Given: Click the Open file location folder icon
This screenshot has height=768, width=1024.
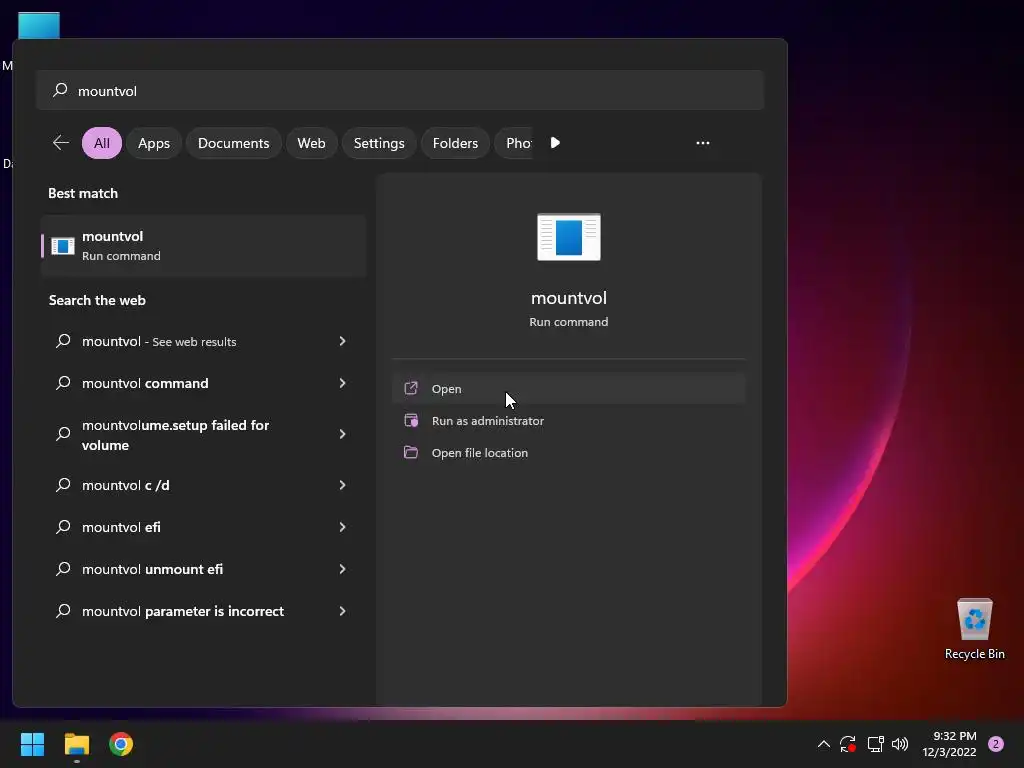Looking at the screenshot, I should (x=411, y=452).
